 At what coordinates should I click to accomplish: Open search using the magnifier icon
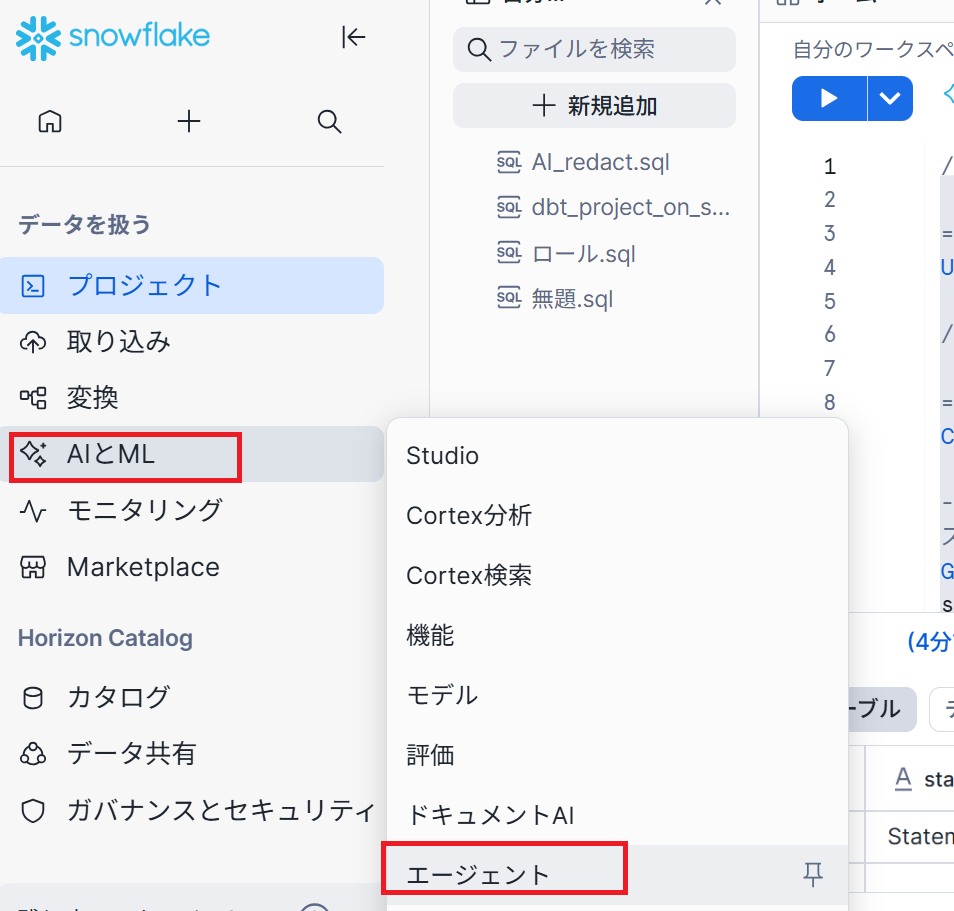pos(329,121)
